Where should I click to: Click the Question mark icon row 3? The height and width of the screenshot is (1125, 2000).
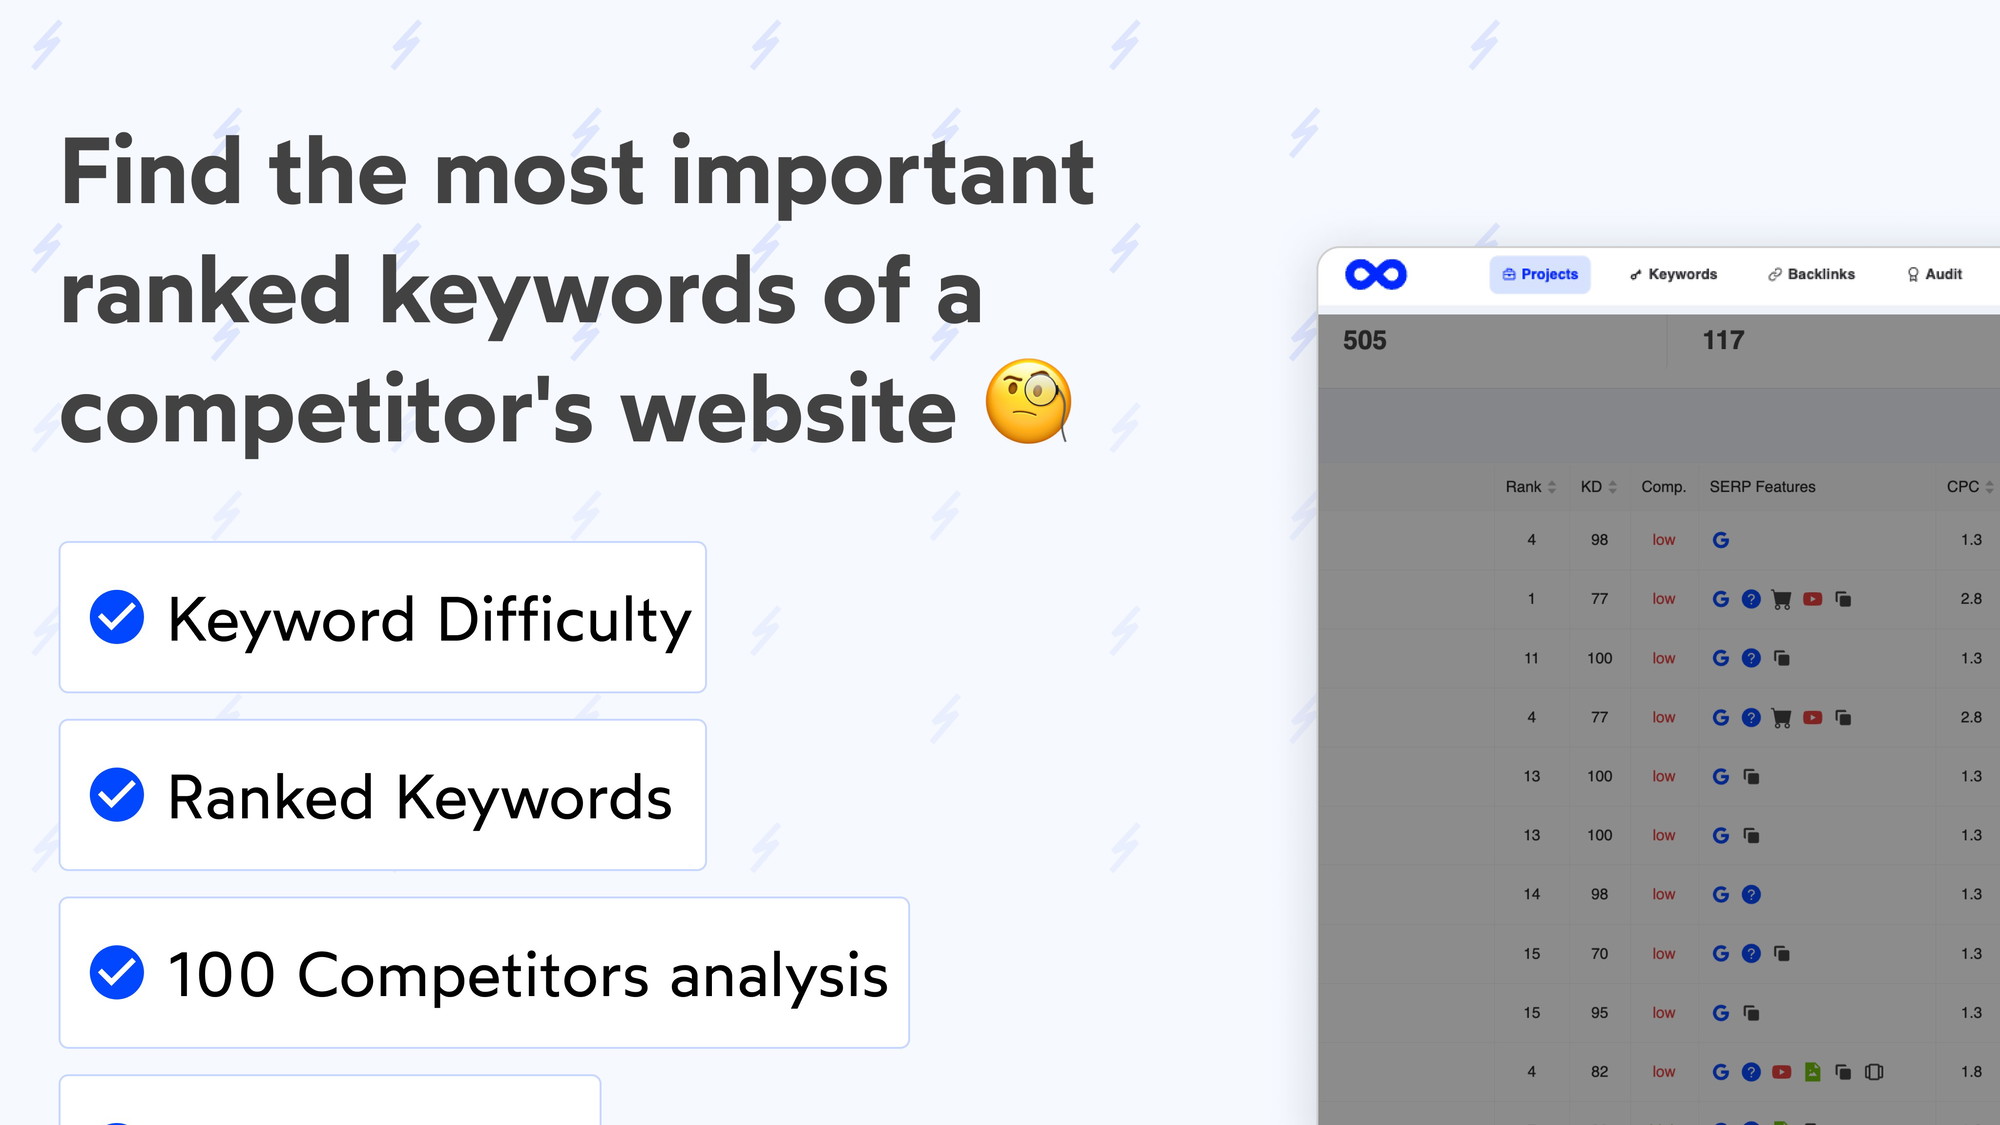[1753, 658]
